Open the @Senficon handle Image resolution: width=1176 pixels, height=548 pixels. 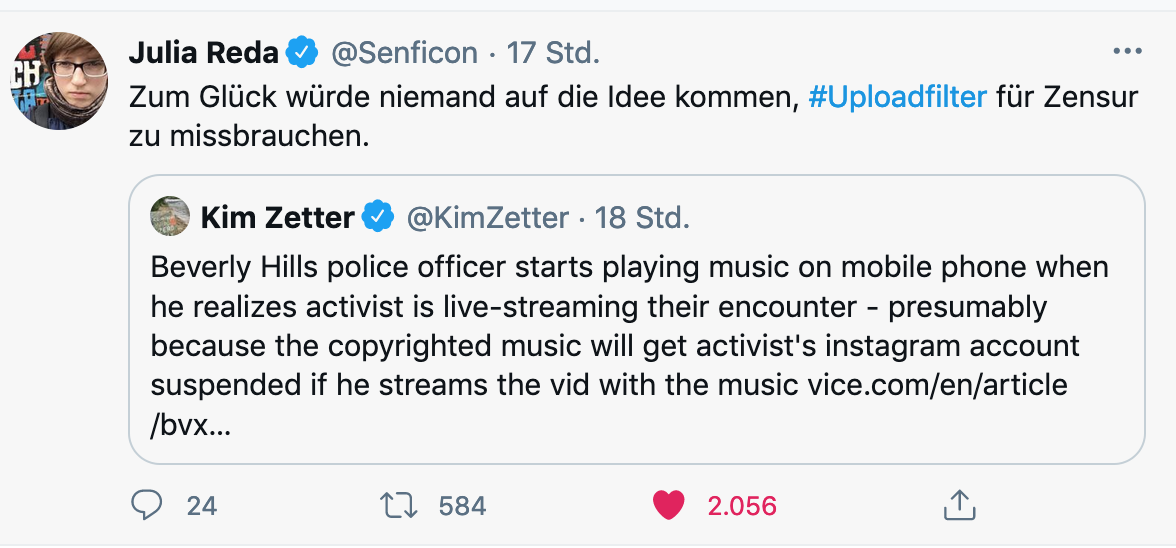pyautogui.click(x=404, y=53)
